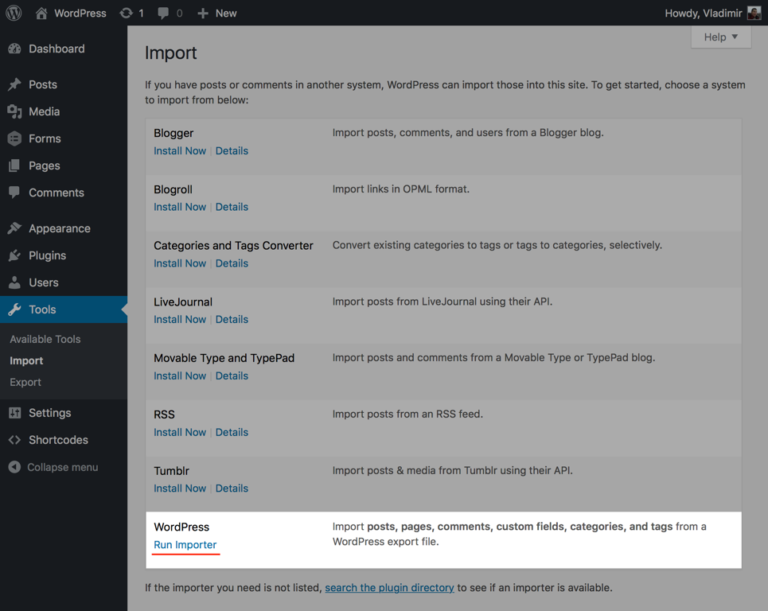Click the Plugins plug icon

(15, 255)
